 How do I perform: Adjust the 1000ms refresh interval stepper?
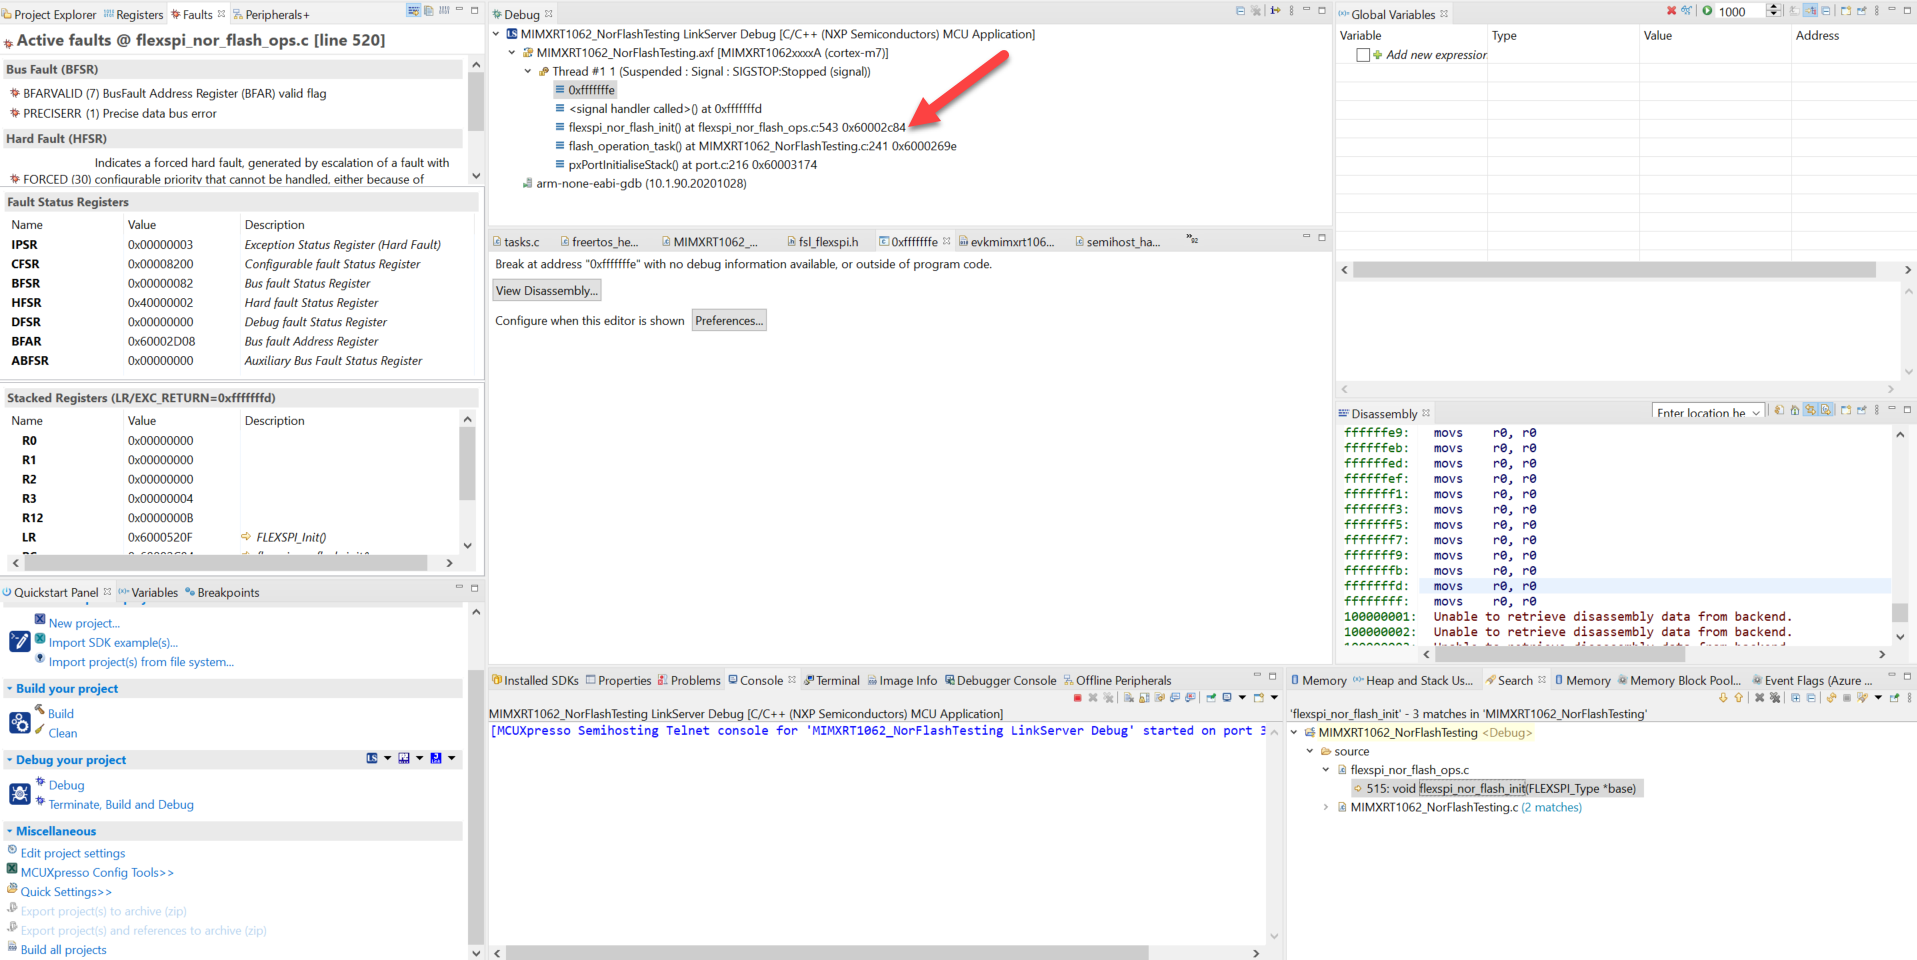[x=1773, y=13]
